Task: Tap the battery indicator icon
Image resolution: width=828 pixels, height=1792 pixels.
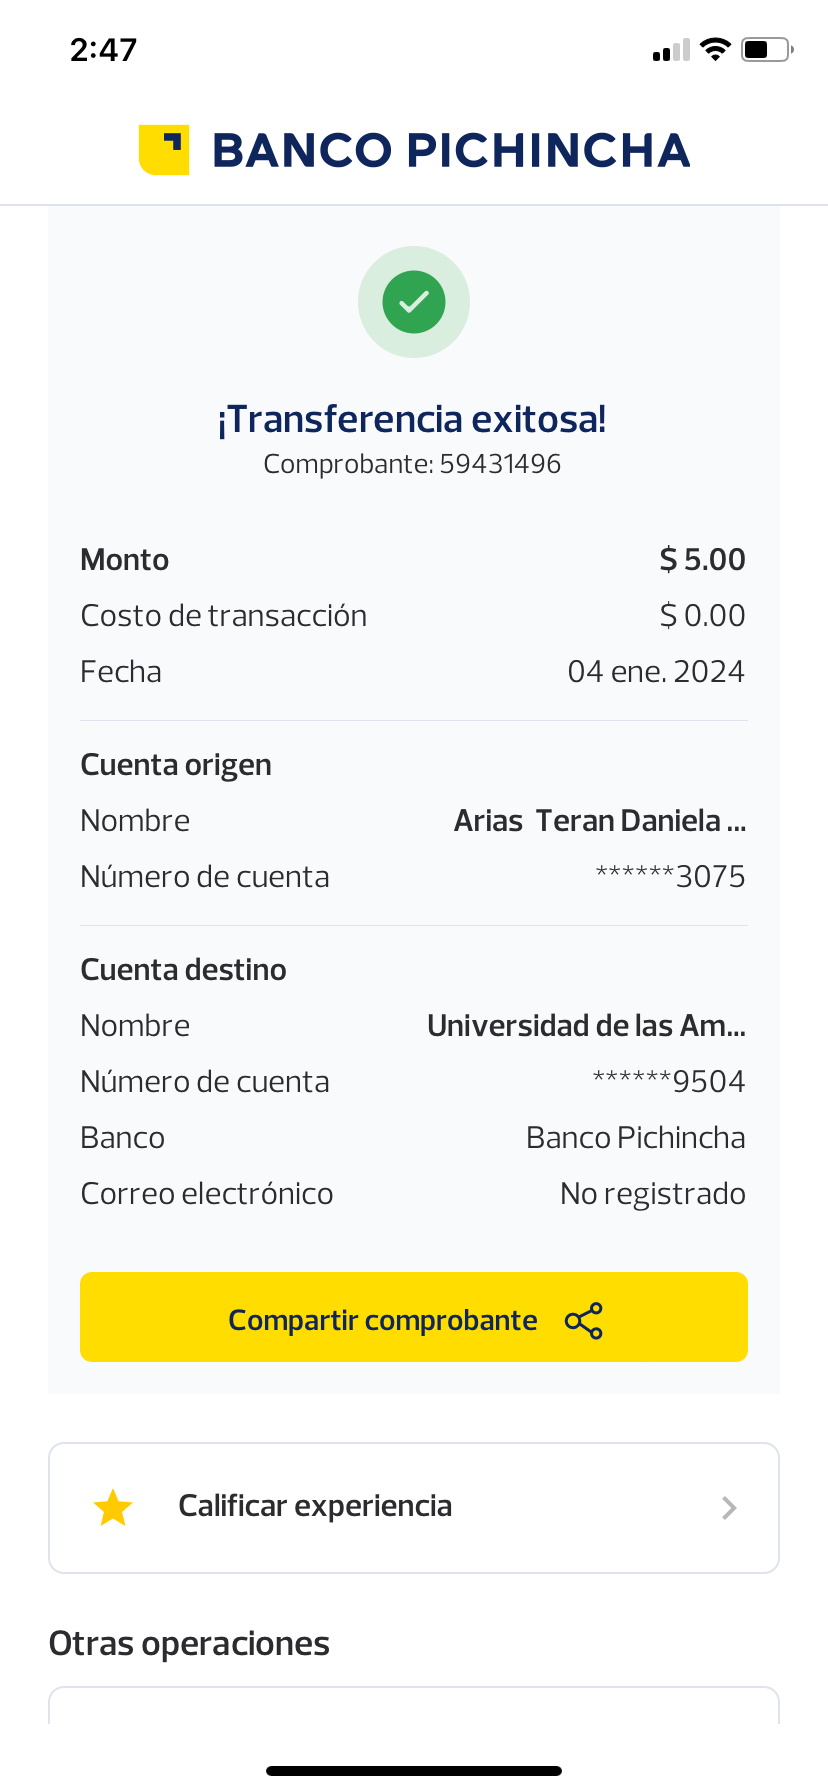Action: (x=766, y=49)
